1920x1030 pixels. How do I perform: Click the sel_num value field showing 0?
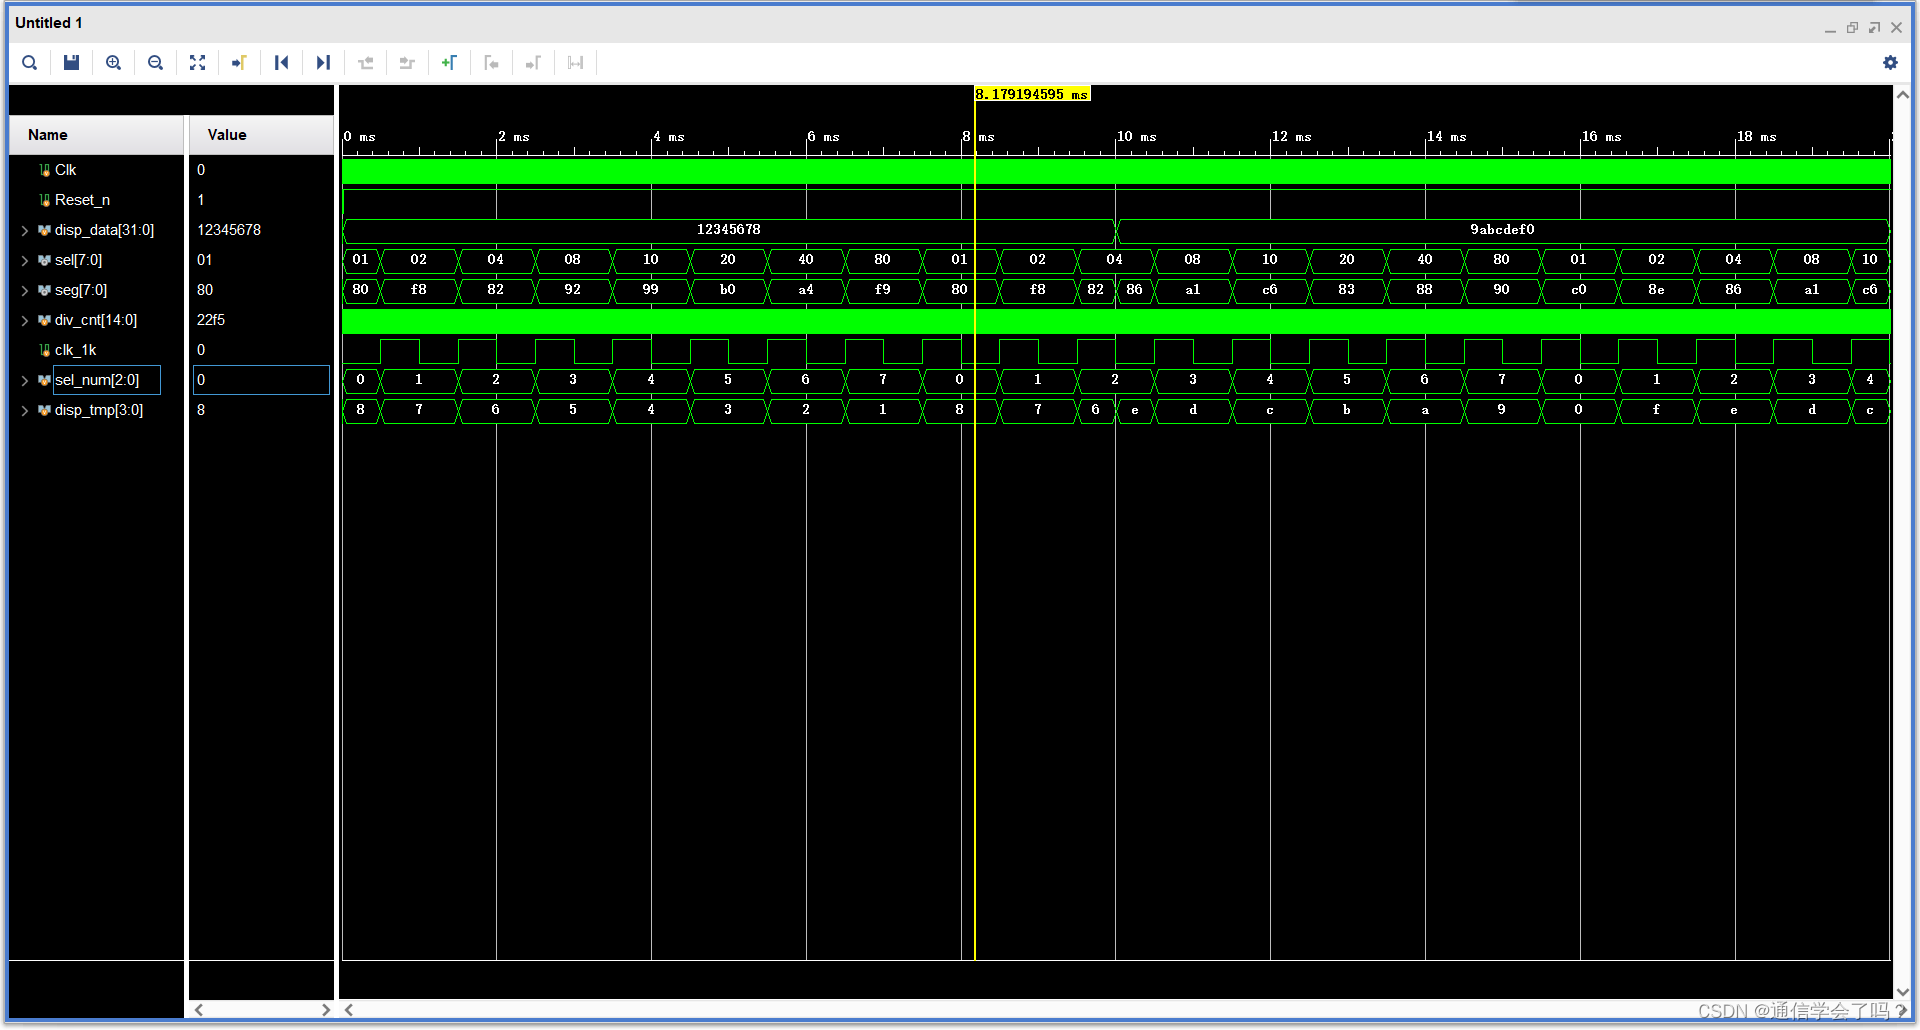261,380
